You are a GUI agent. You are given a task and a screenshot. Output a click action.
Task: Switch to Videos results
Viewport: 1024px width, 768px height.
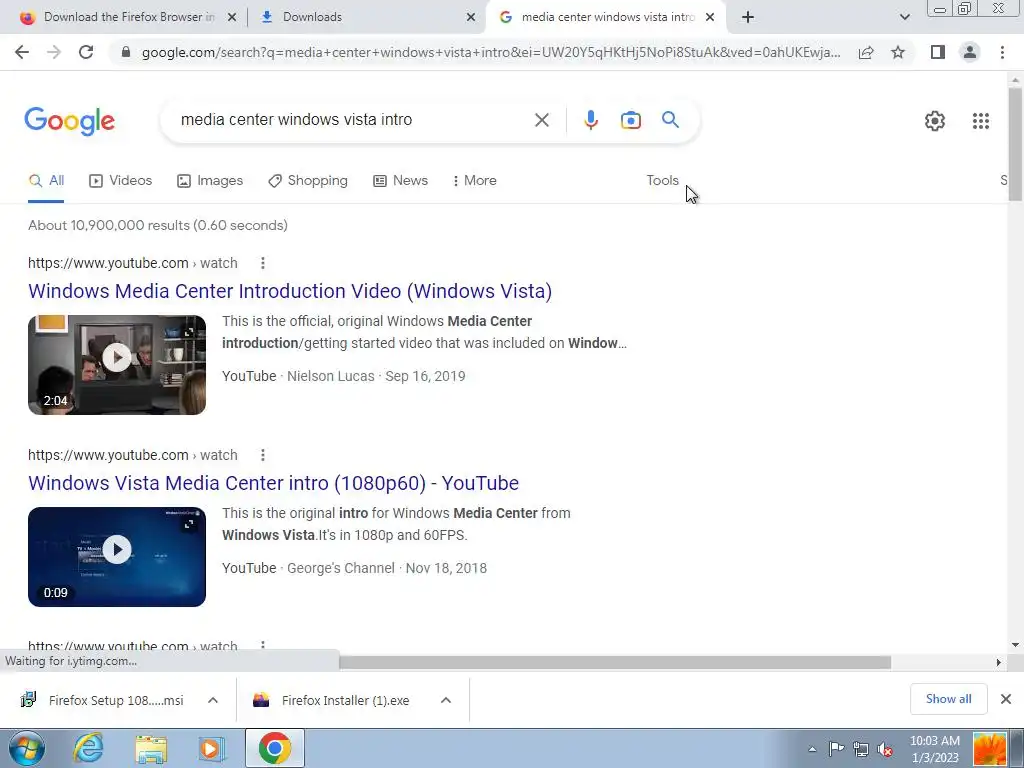coord(121,181)
